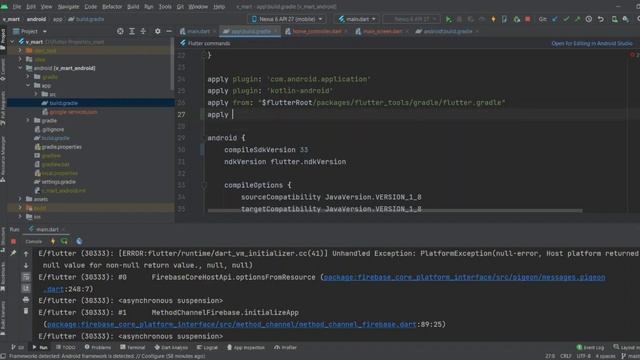The height and width of the screenshot is (360, 640).
Task: Click Hot Reload lightning icon in Run panel
Action: (x=53, y=241)
